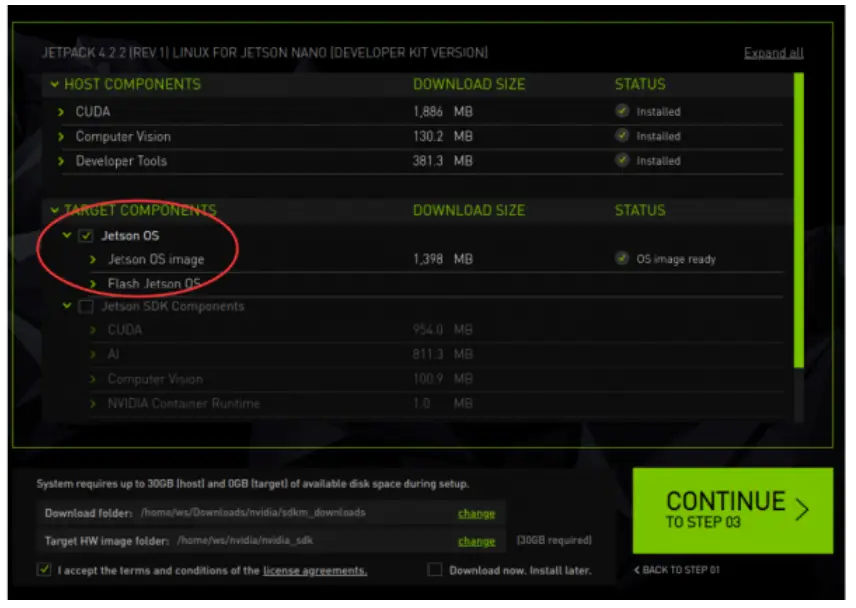
Task: Expand the host Computer Vision row
Action: (x=61, y=136)
